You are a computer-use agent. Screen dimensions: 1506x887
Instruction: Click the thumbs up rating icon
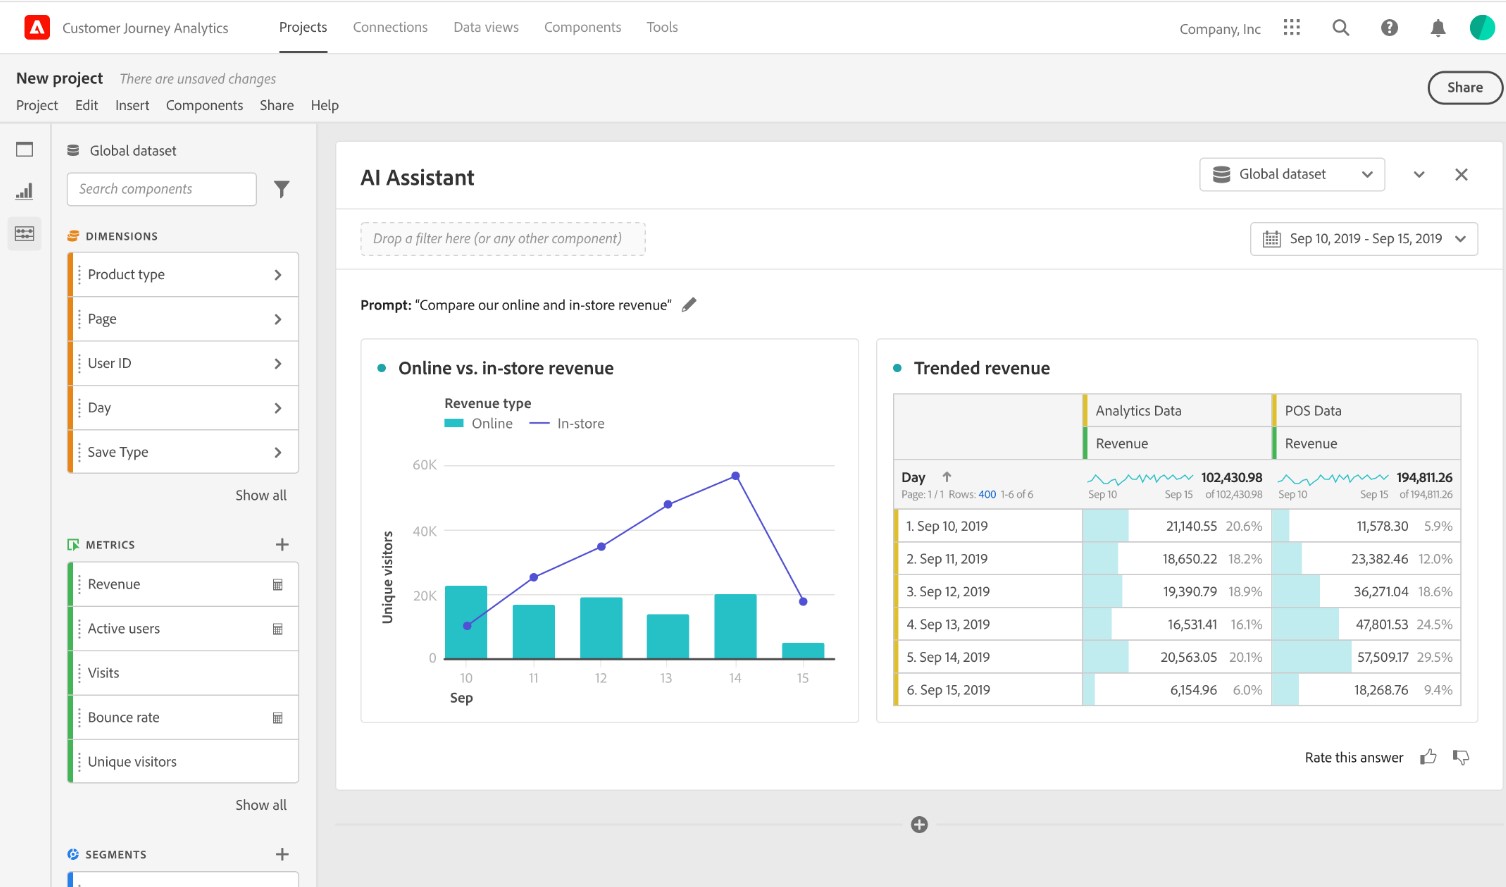[1428, 757]
